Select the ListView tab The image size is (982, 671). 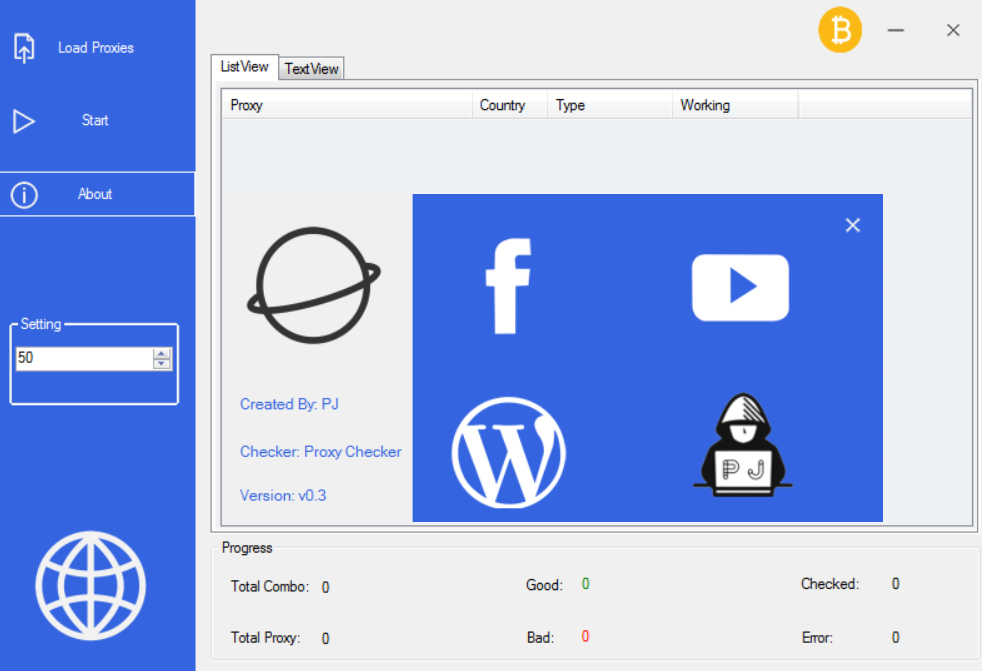(x=244, y=66)
